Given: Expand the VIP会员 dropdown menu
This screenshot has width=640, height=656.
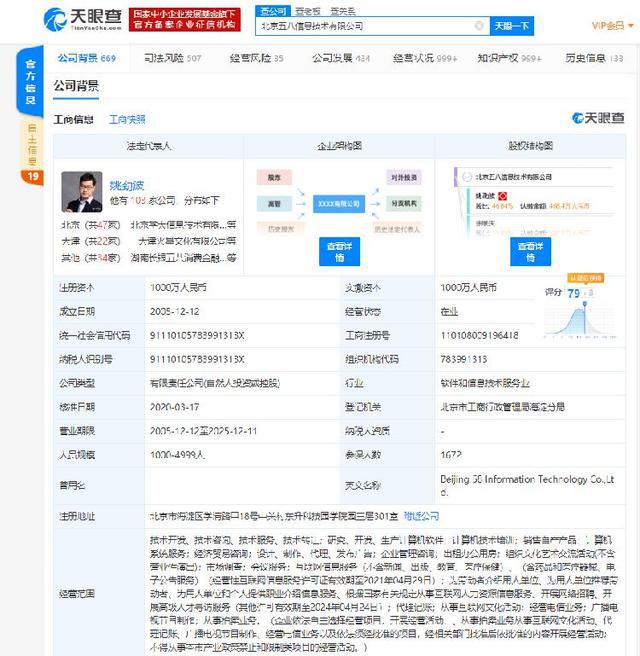Looking at the screenshot, I should [612, 26].
